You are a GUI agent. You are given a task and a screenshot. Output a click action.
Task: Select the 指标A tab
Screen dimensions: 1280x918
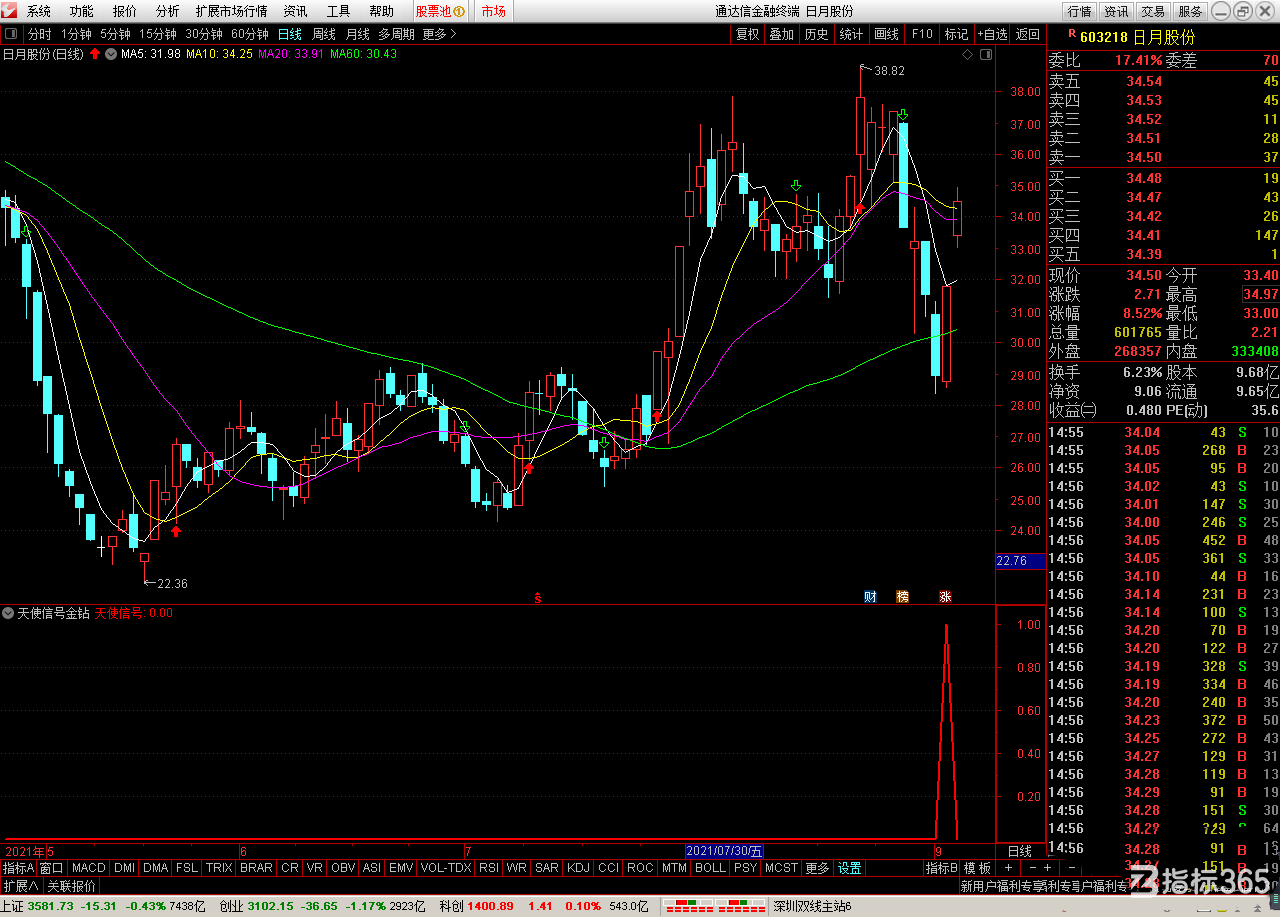click(x=18, y=868)
